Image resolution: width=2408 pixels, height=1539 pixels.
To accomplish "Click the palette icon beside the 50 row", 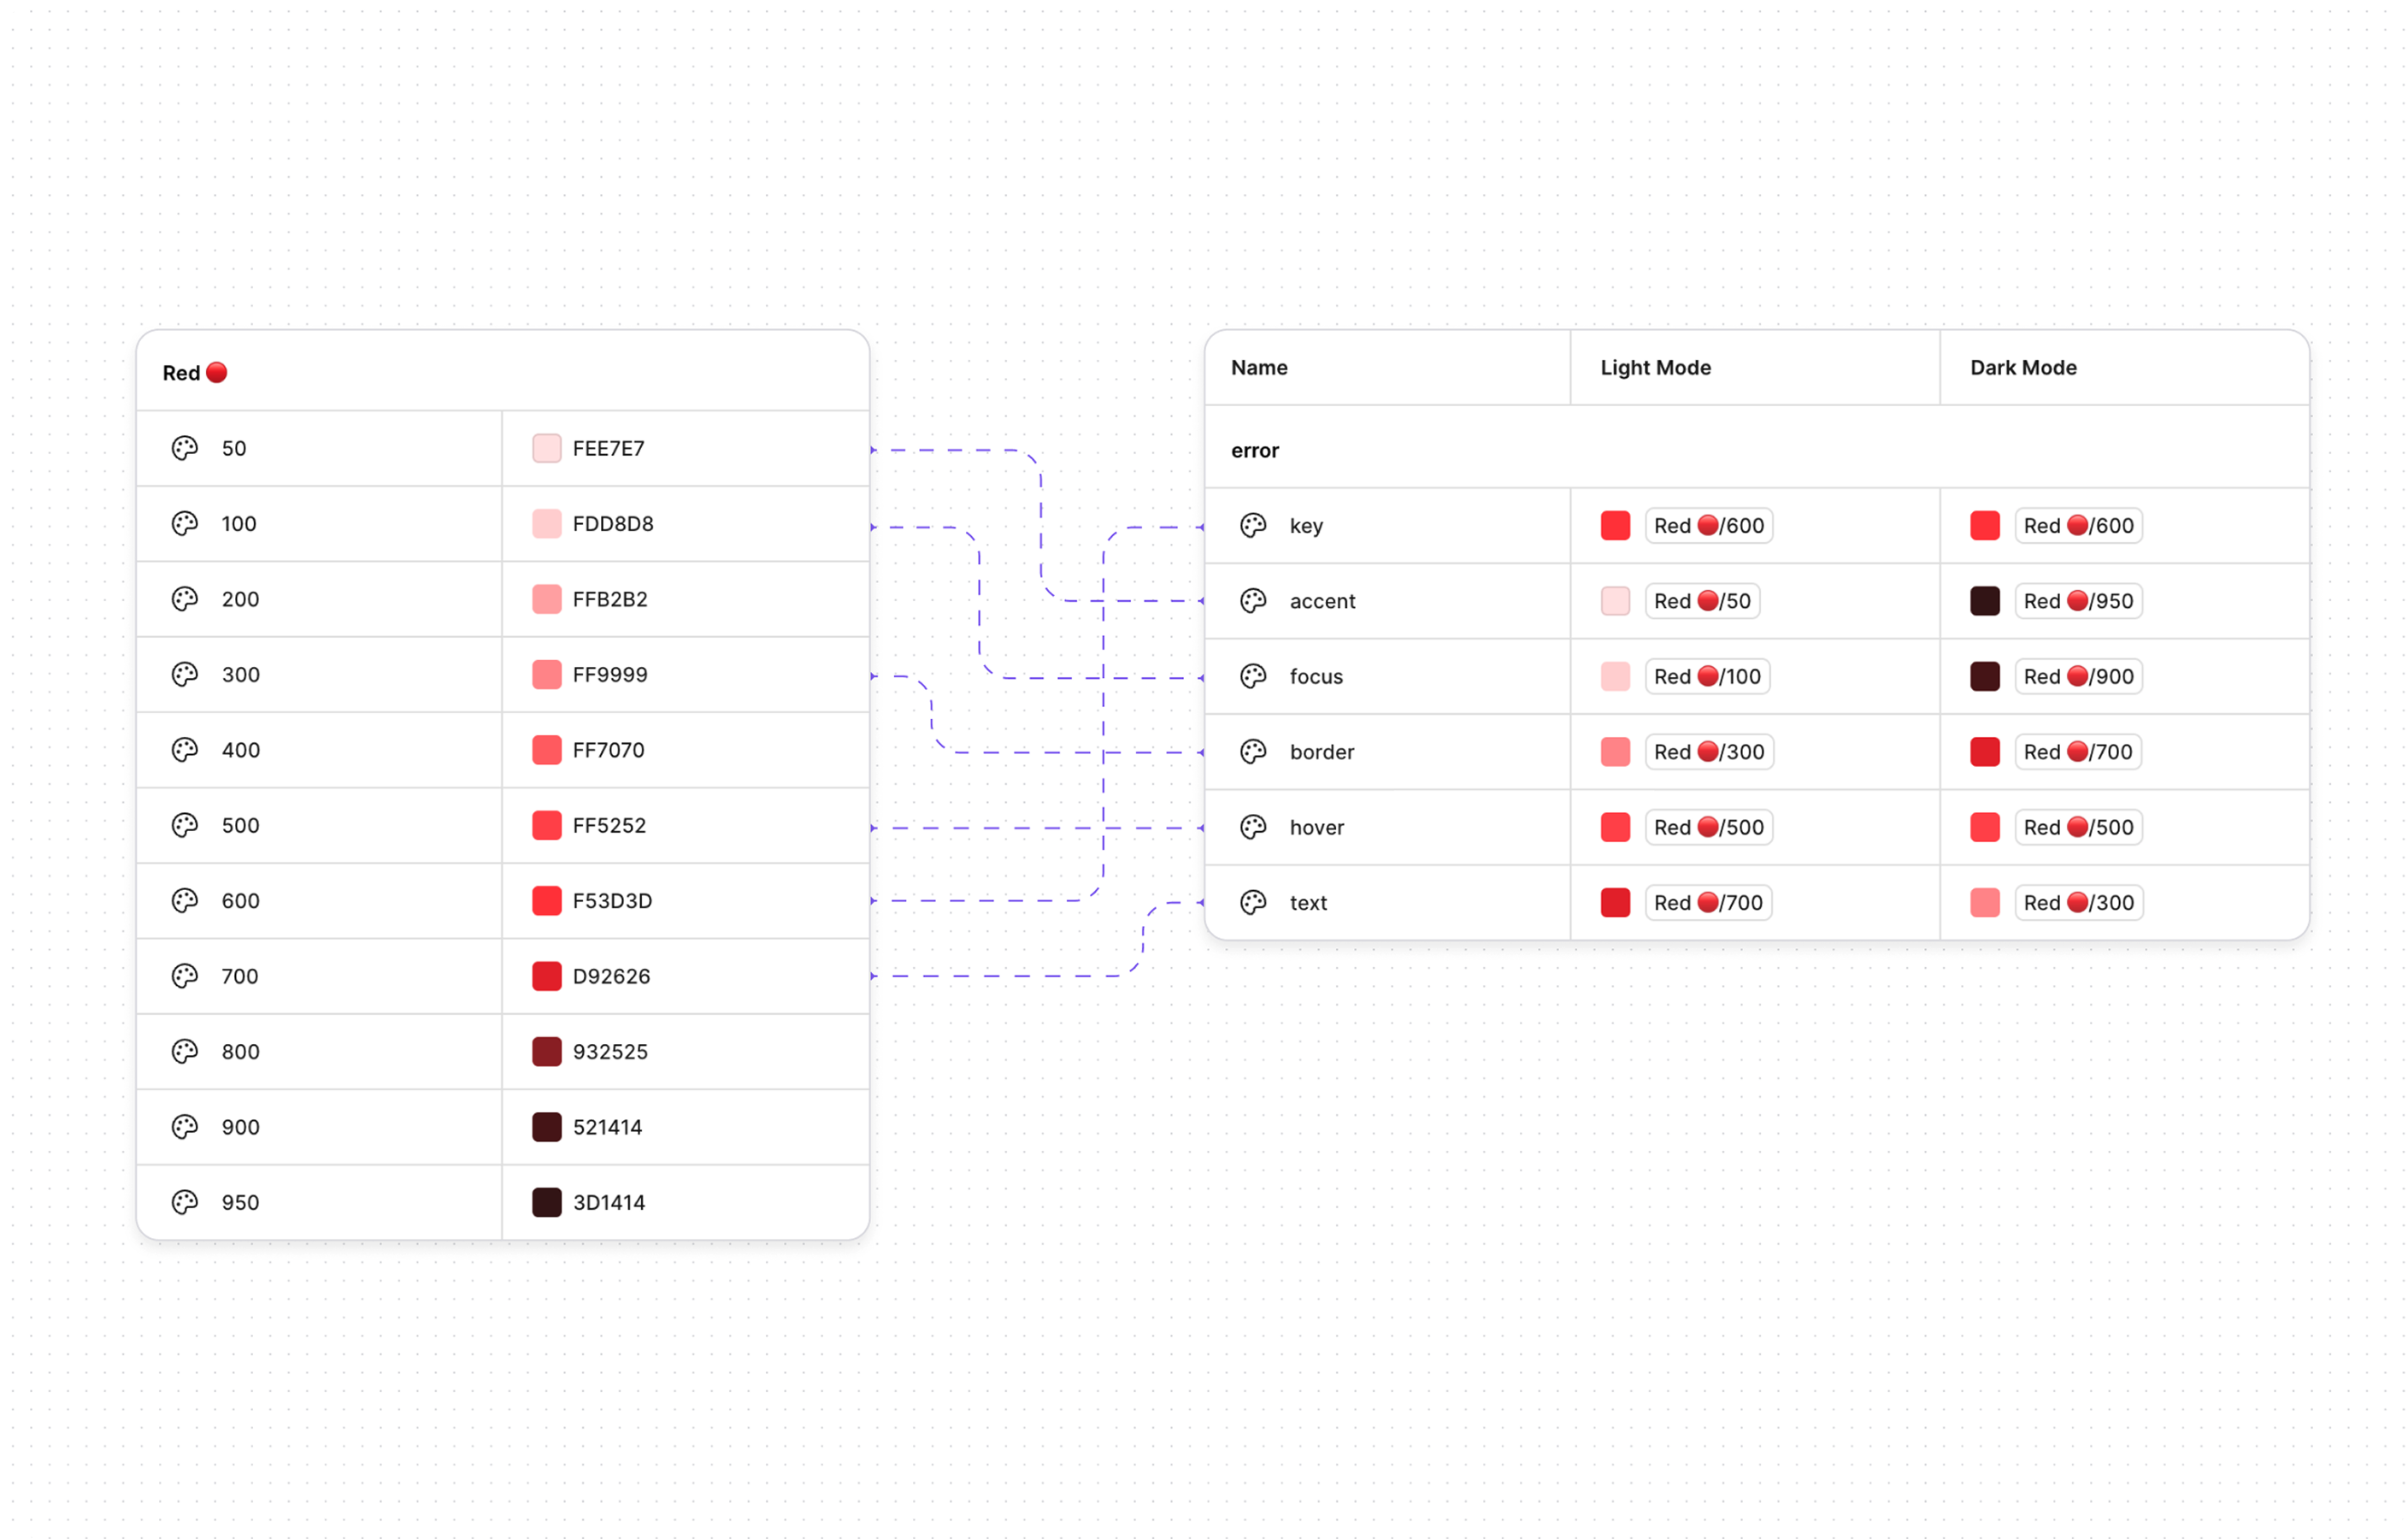I will [185, 448].
